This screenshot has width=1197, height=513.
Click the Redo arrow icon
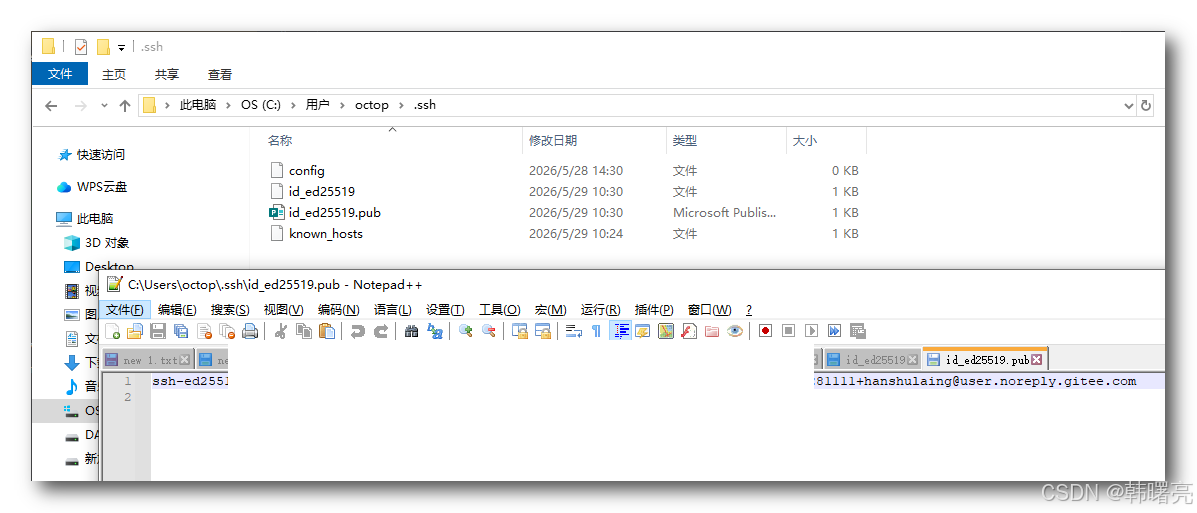coord(381,331)
